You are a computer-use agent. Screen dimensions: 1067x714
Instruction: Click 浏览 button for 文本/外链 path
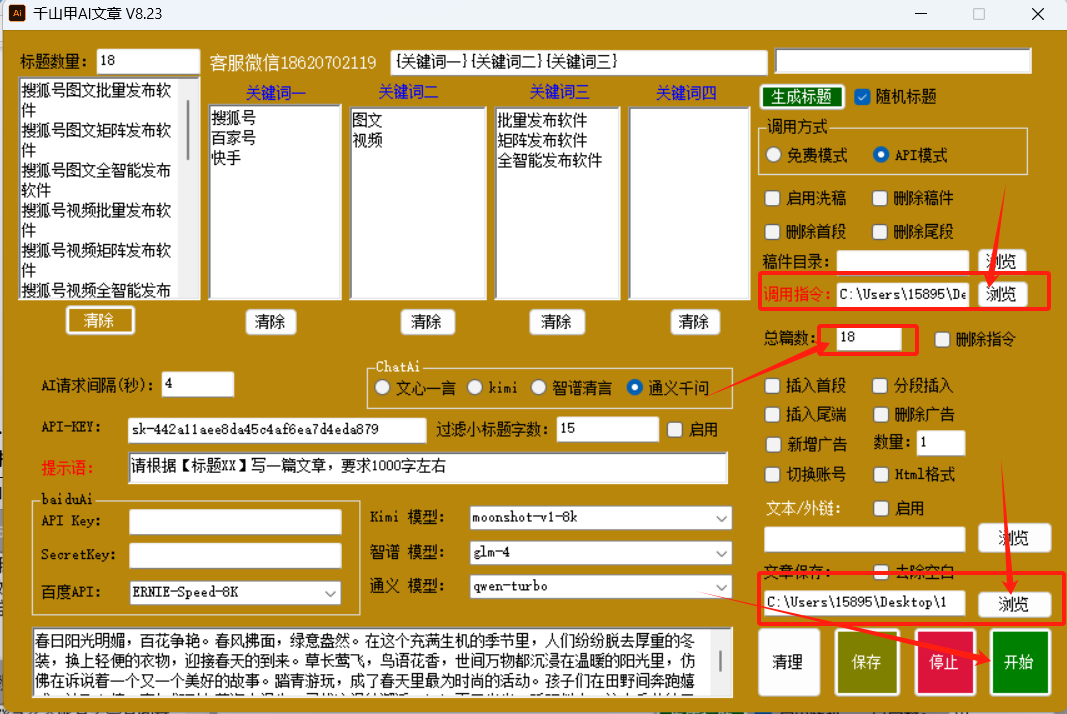click(x=1014, y=538)
